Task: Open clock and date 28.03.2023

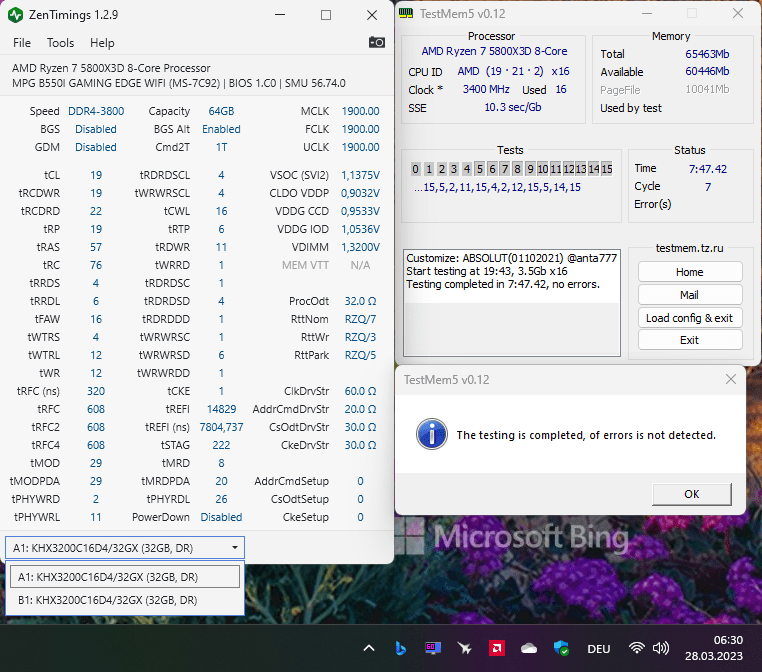Action: coord(714,648)
